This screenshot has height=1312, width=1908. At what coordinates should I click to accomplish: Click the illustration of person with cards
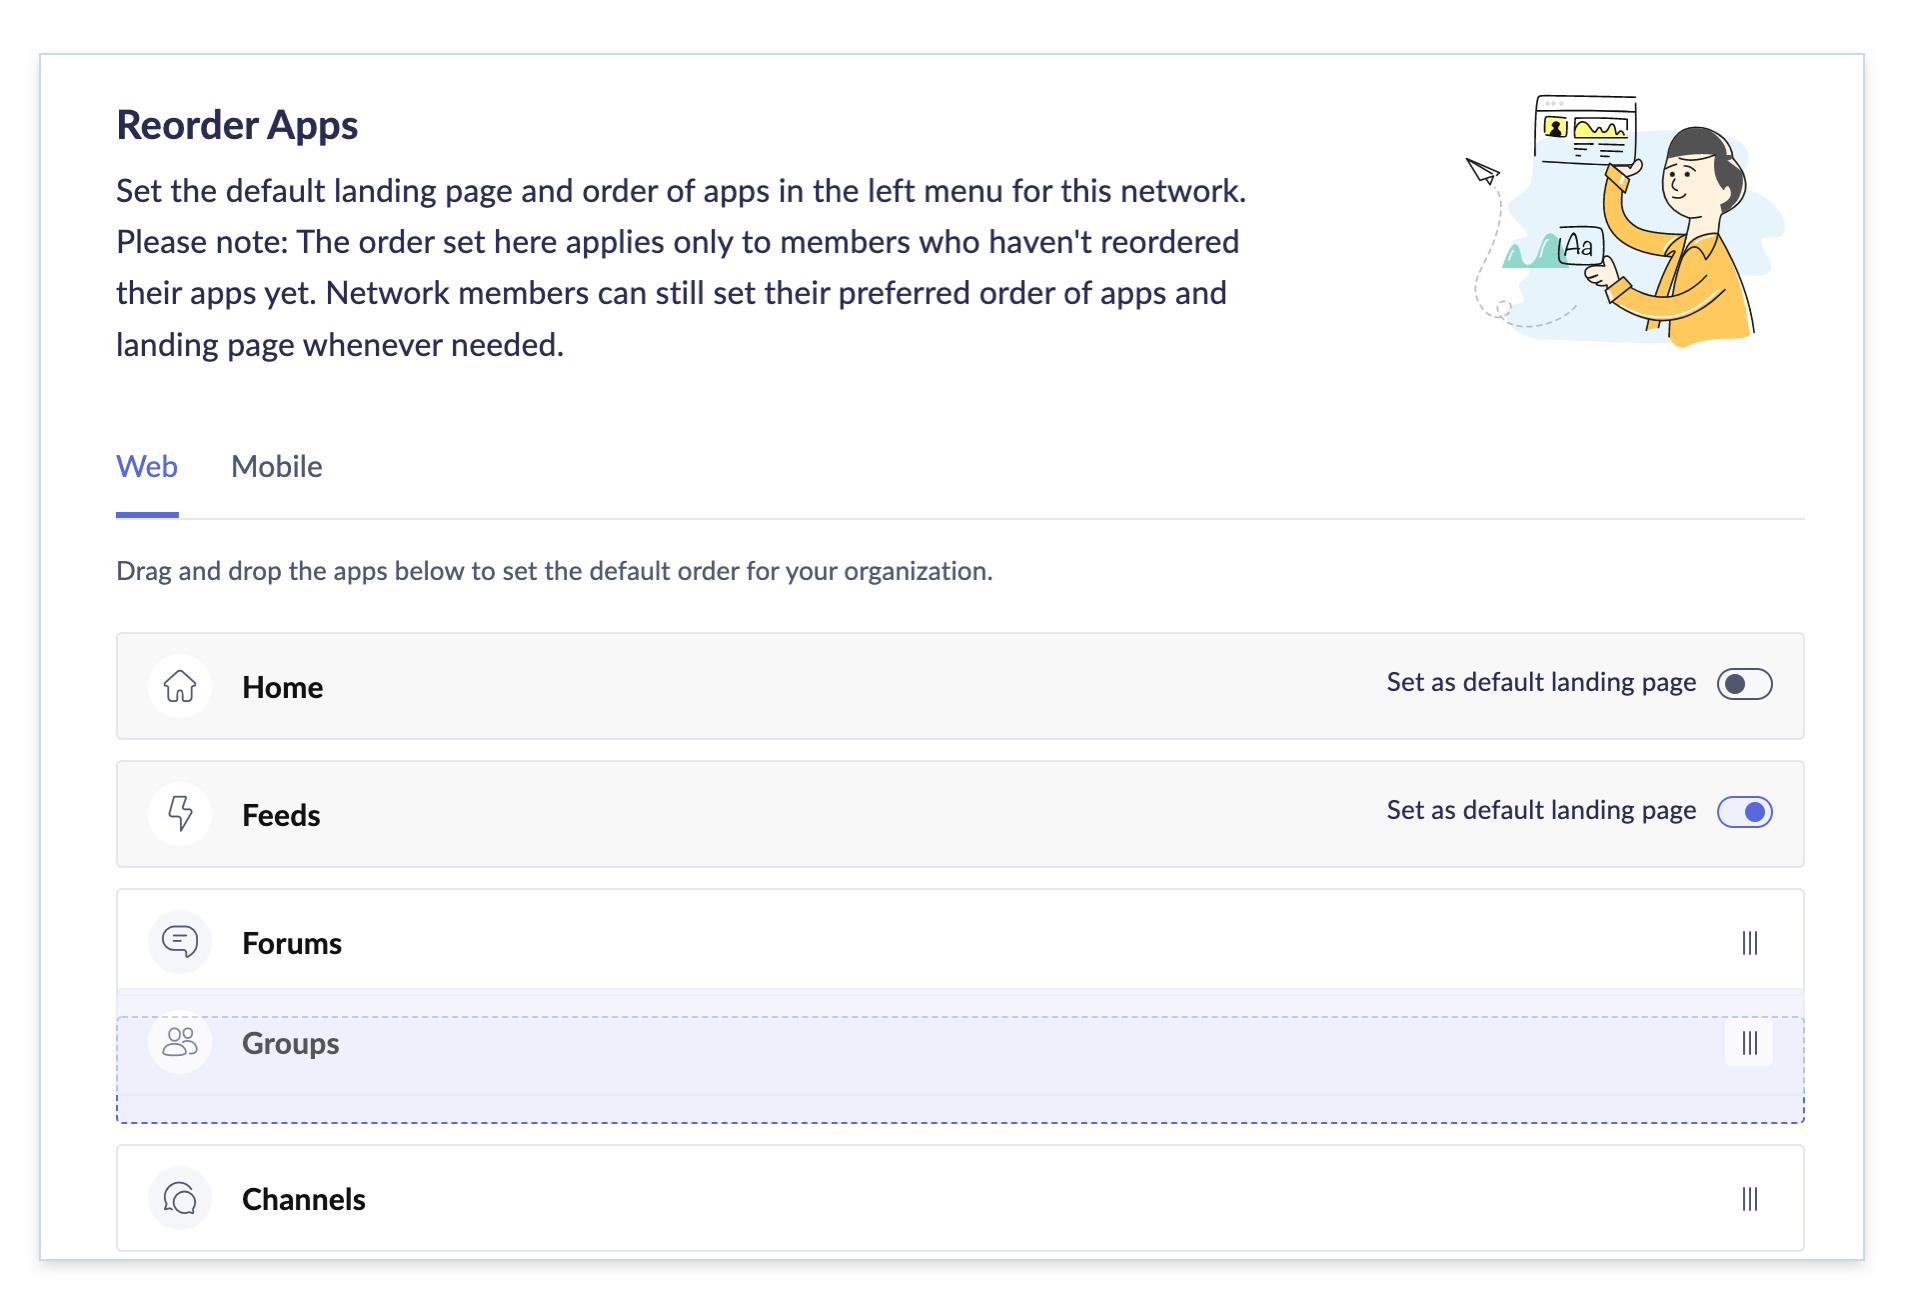coord(1624,220)
